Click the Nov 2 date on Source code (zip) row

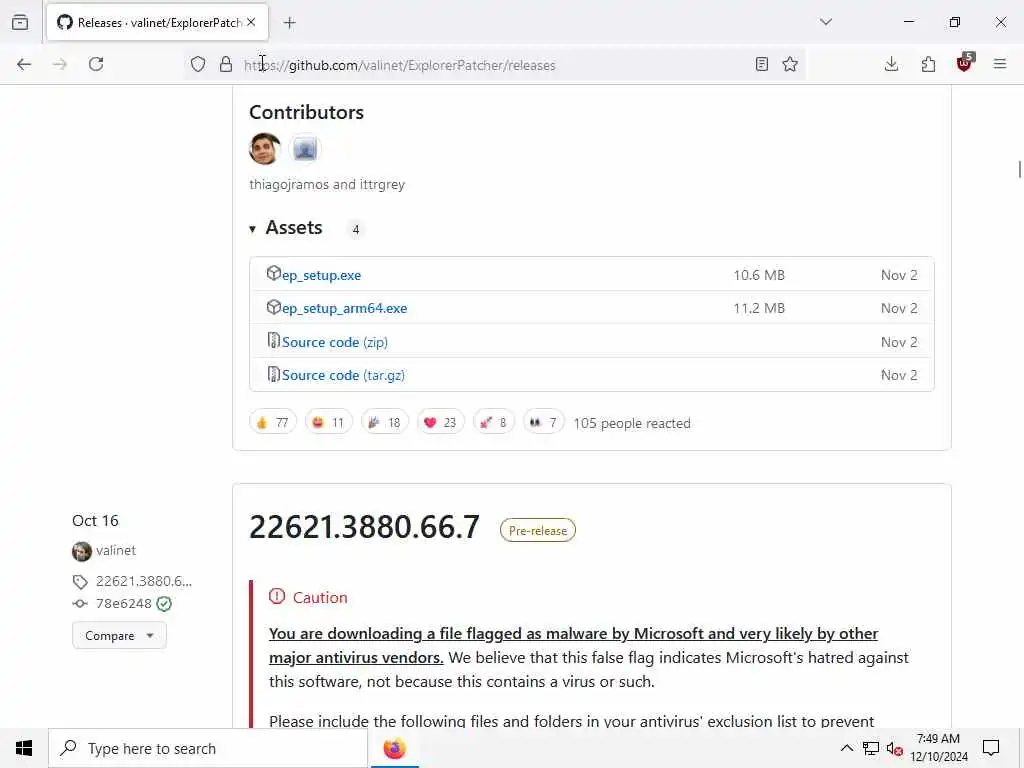(x=899, y=342)
